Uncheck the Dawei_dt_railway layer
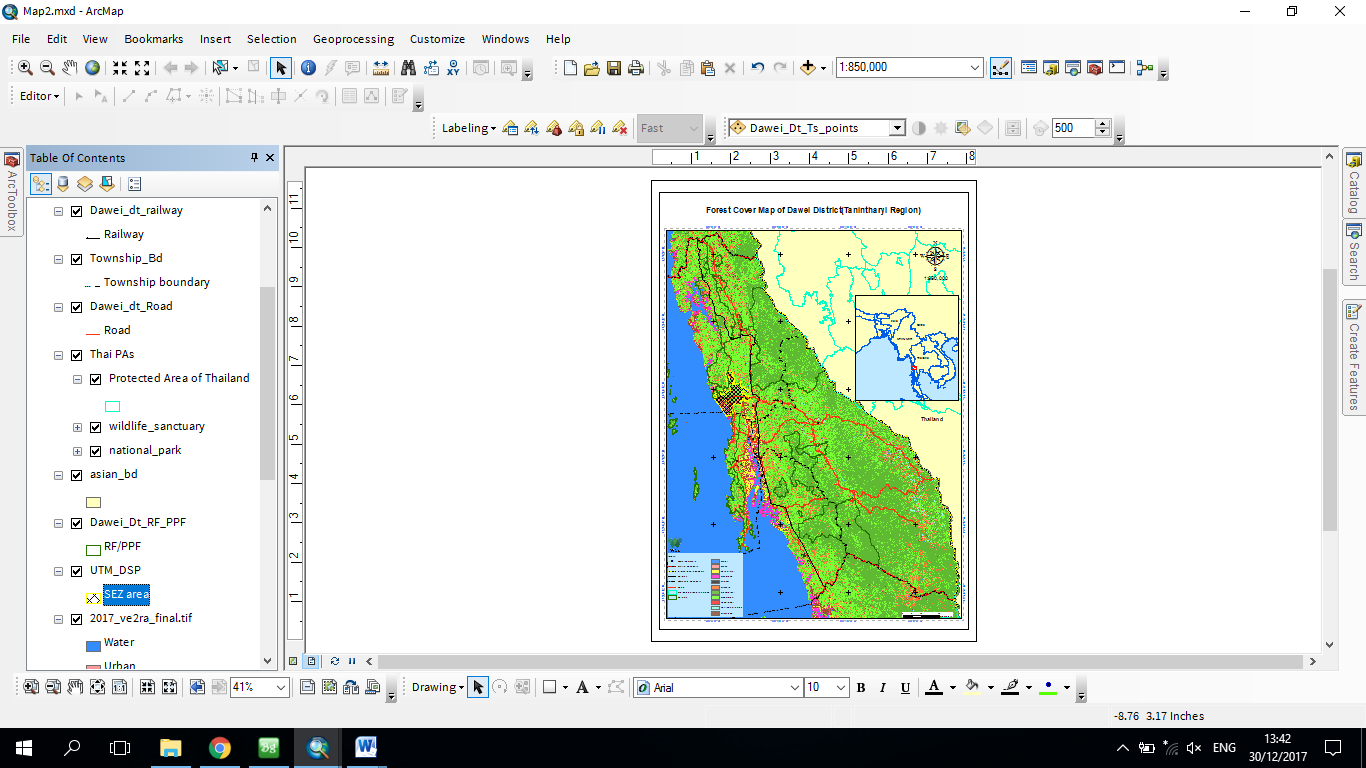 77,211
